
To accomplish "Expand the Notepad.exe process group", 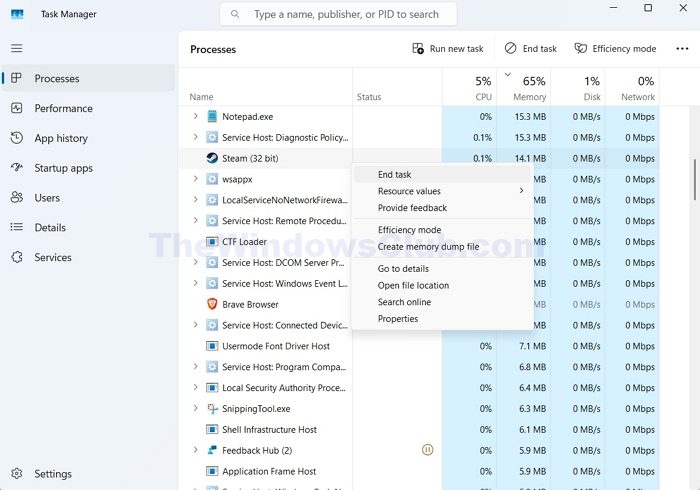I will pyautogui.click(x=195, y=117).
